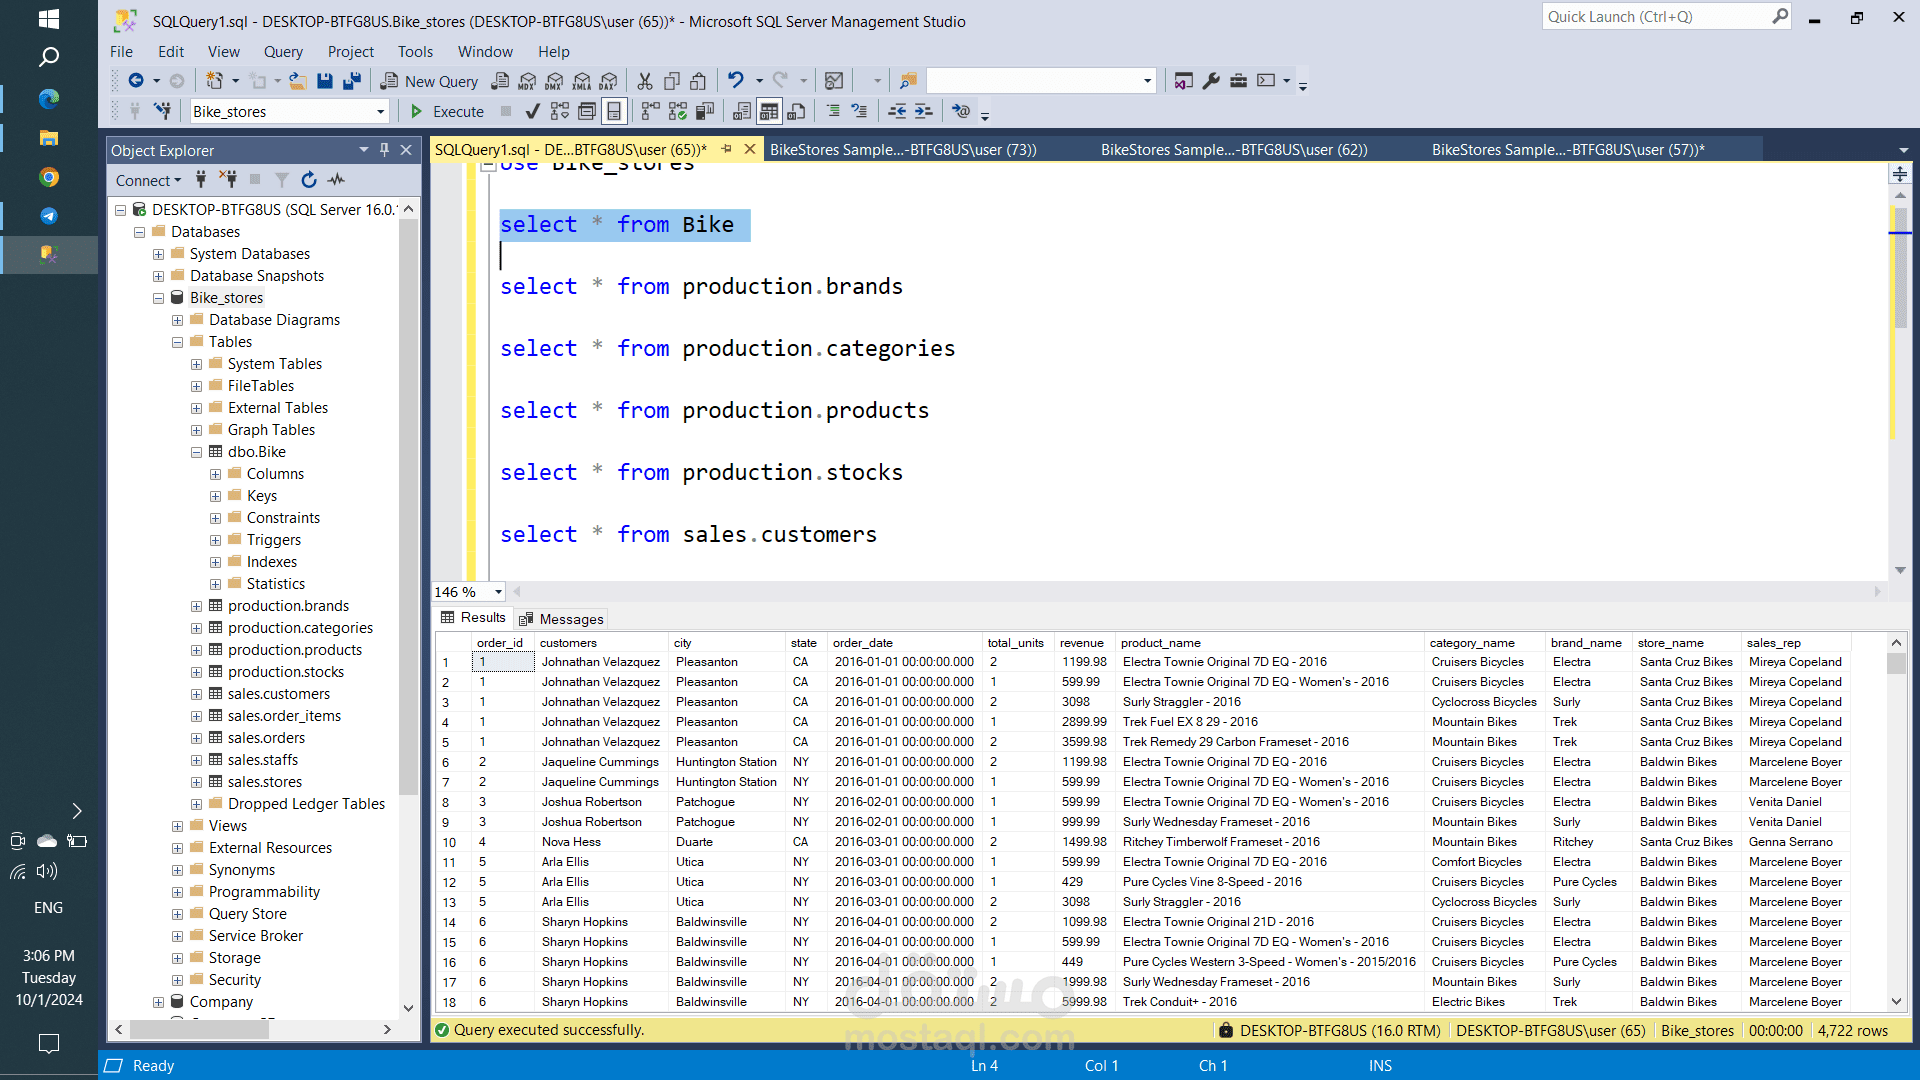The width and height of the screenshot is (1920, 1080).
Task: Click the Object Explorer horizontal scrollbar
Action: pos(200,1029)
